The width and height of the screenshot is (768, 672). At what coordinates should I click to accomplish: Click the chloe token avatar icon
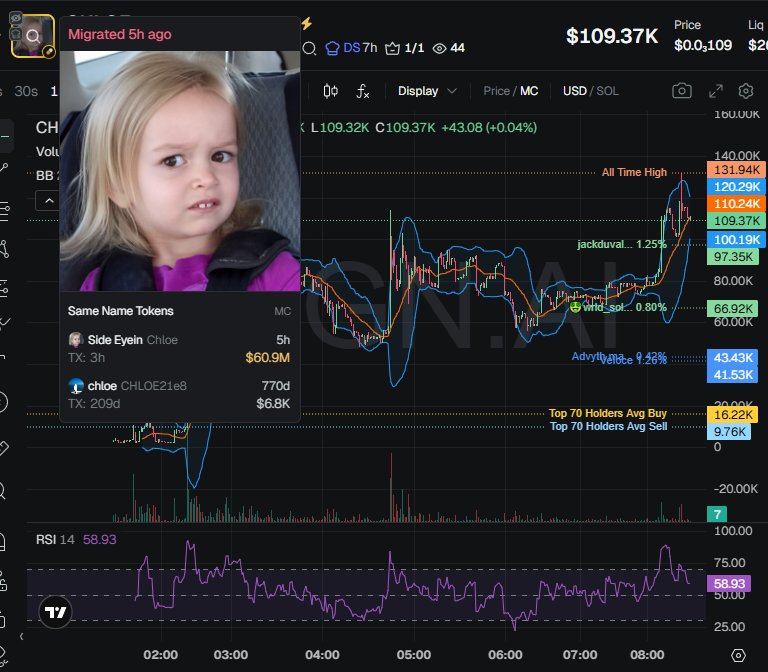[x=75, y=385]
